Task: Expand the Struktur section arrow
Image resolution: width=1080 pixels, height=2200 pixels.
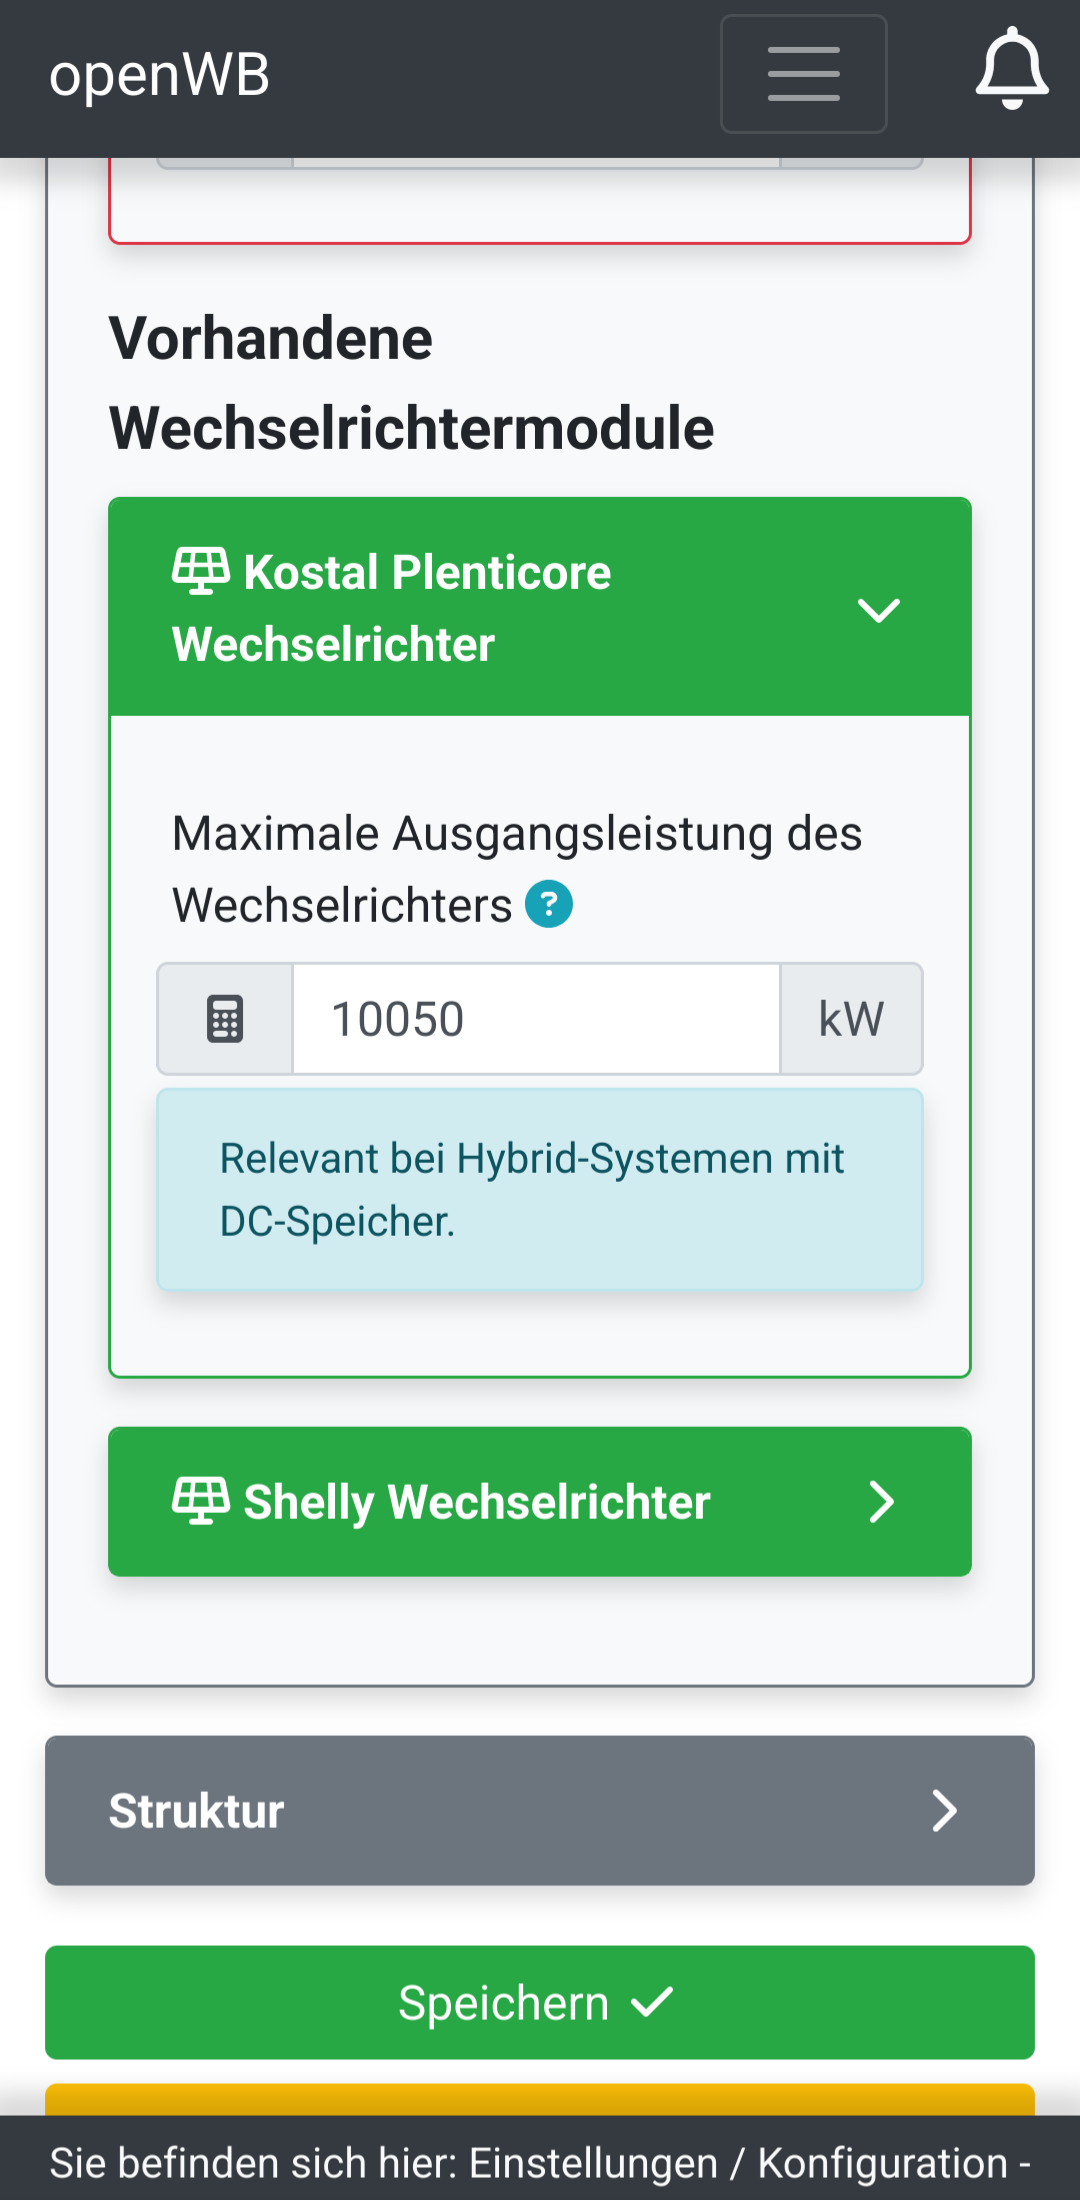Action: click(944, 1811)
